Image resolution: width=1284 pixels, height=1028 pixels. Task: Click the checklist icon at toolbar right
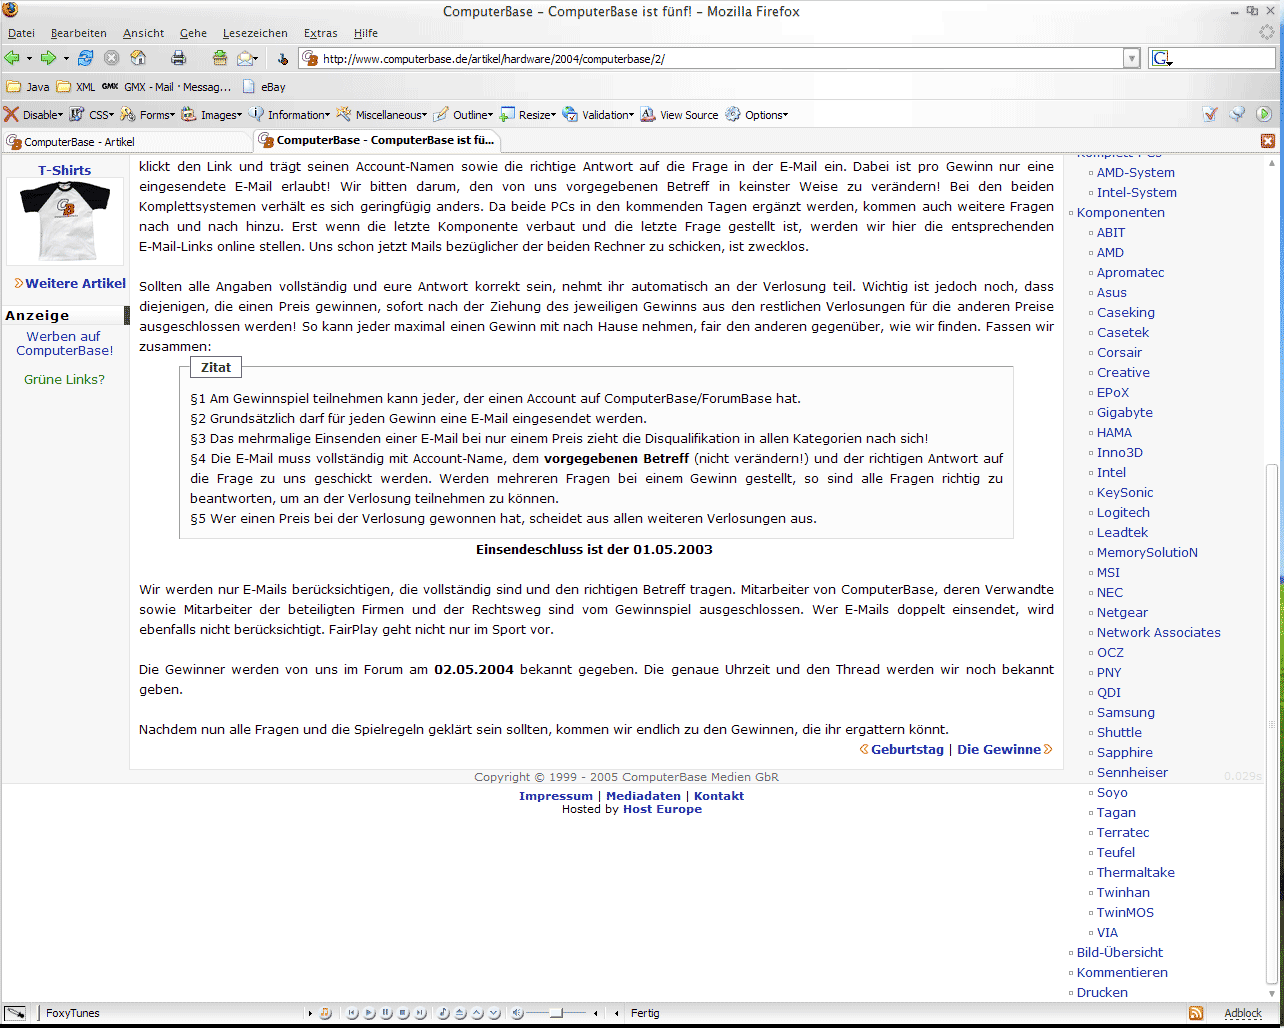tap(1210, 114)
